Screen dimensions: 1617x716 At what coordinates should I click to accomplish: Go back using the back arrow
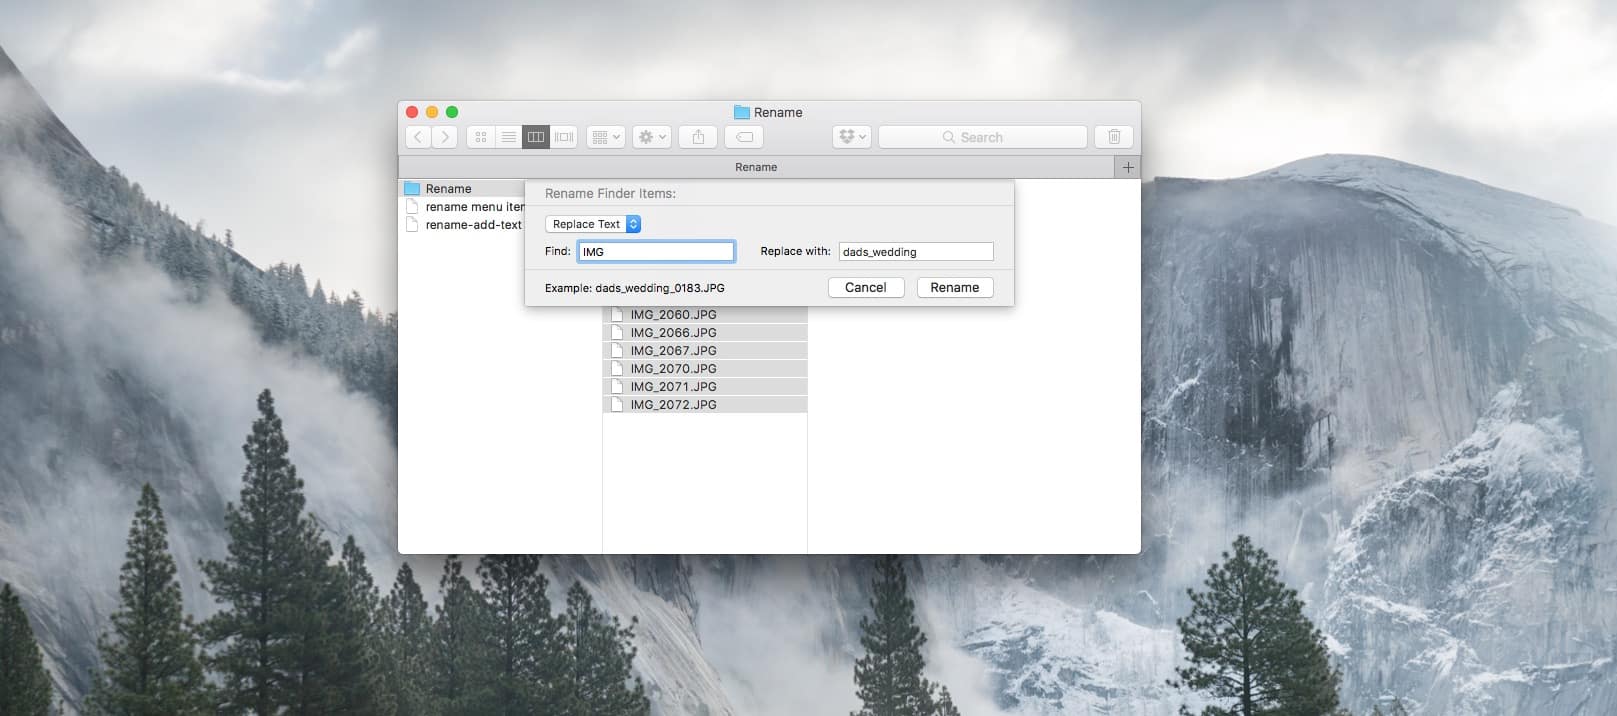pyautogui.click(x=418, y=137)
